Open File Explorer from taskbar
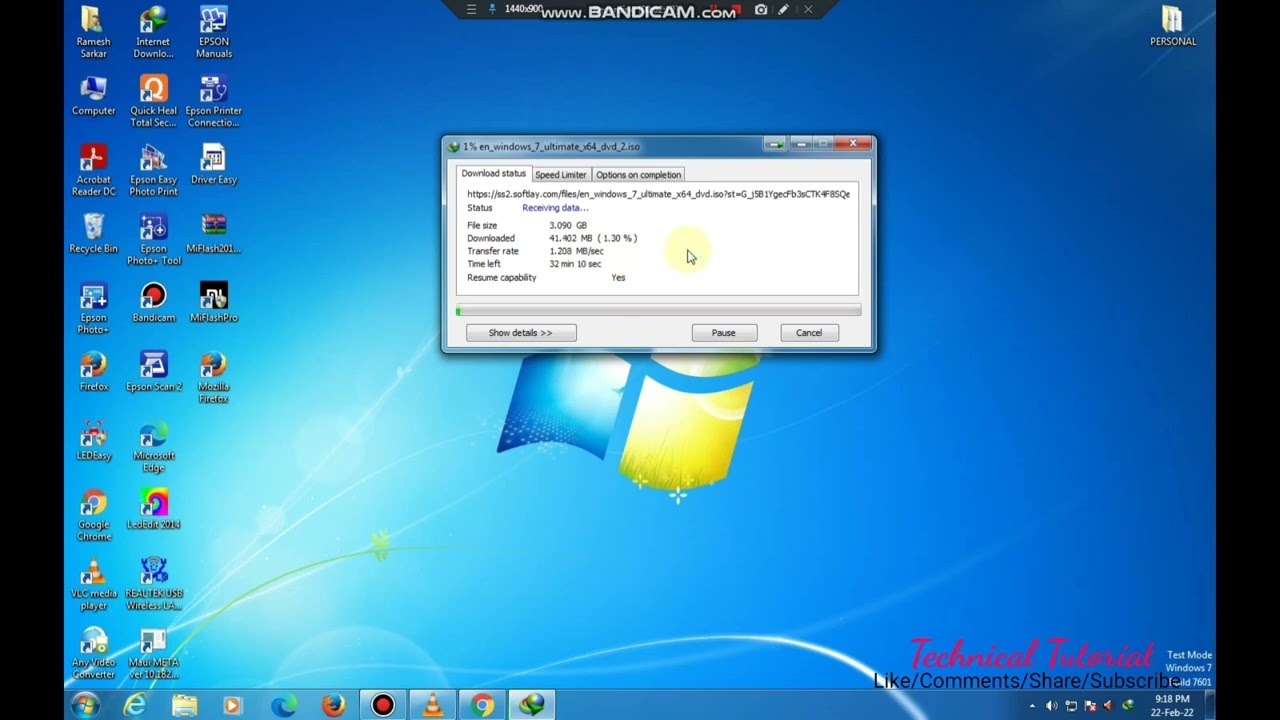This screenshot has height=720, width=1280. [x=184, y=705]
